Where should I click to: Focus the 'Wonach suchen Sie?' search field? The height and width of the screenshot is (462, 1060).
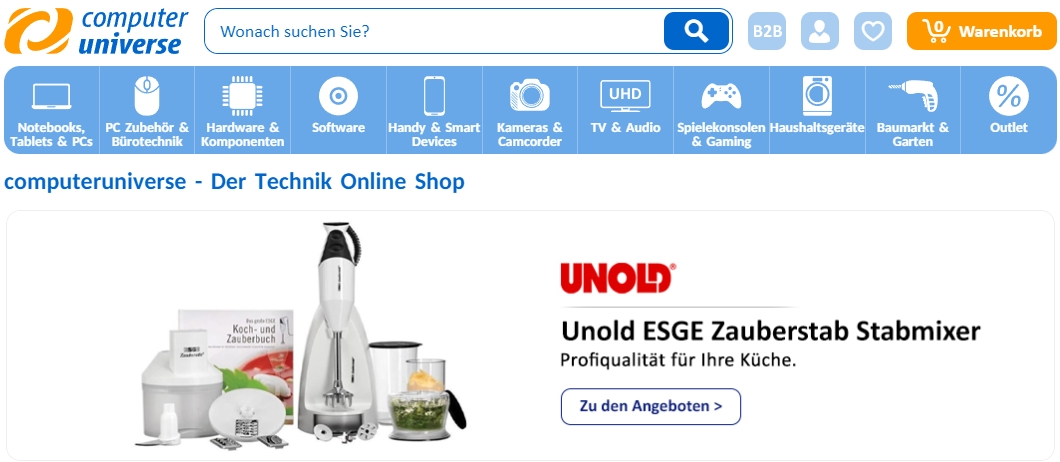pyautogui.click(x=434, y=31)
